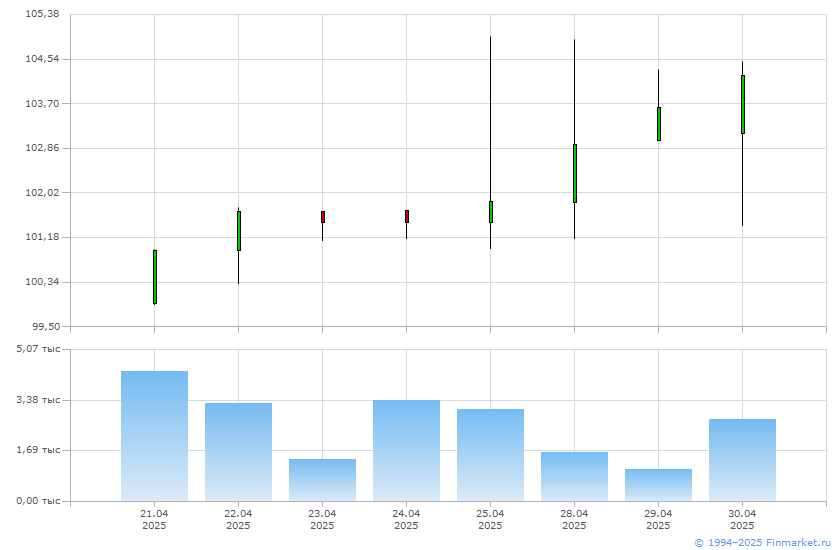This screenshot has width=840, height=550.
Task: Click the volume bar for 21.04
Action: (x=154, y=436)
